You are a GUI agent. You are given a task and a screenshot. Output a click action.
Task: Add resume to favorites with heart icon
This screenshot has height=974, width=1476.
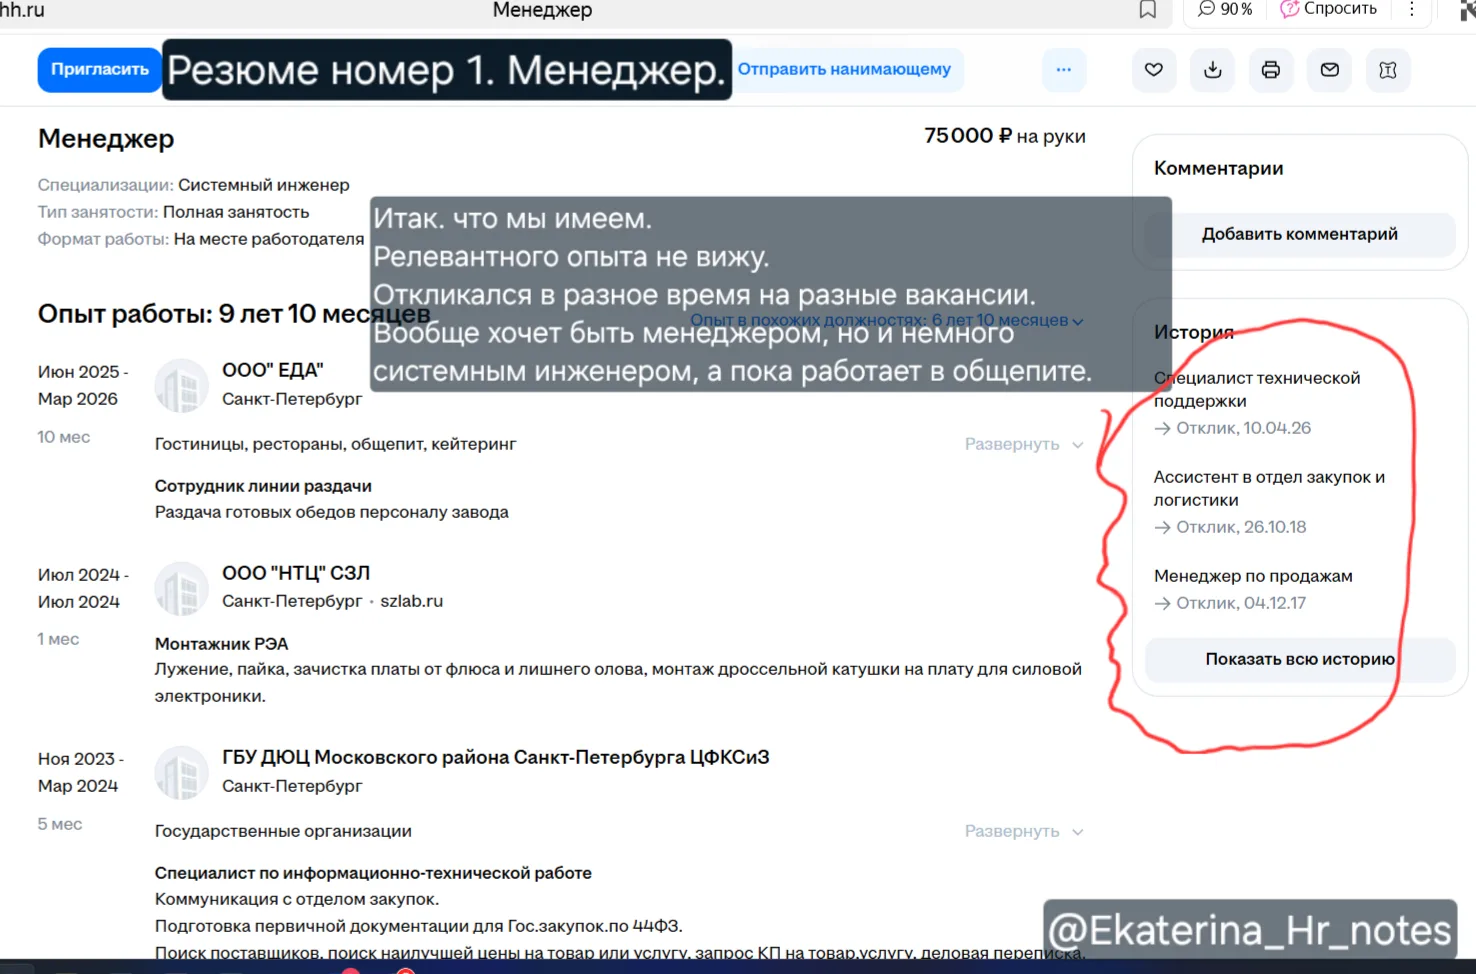1154,70
